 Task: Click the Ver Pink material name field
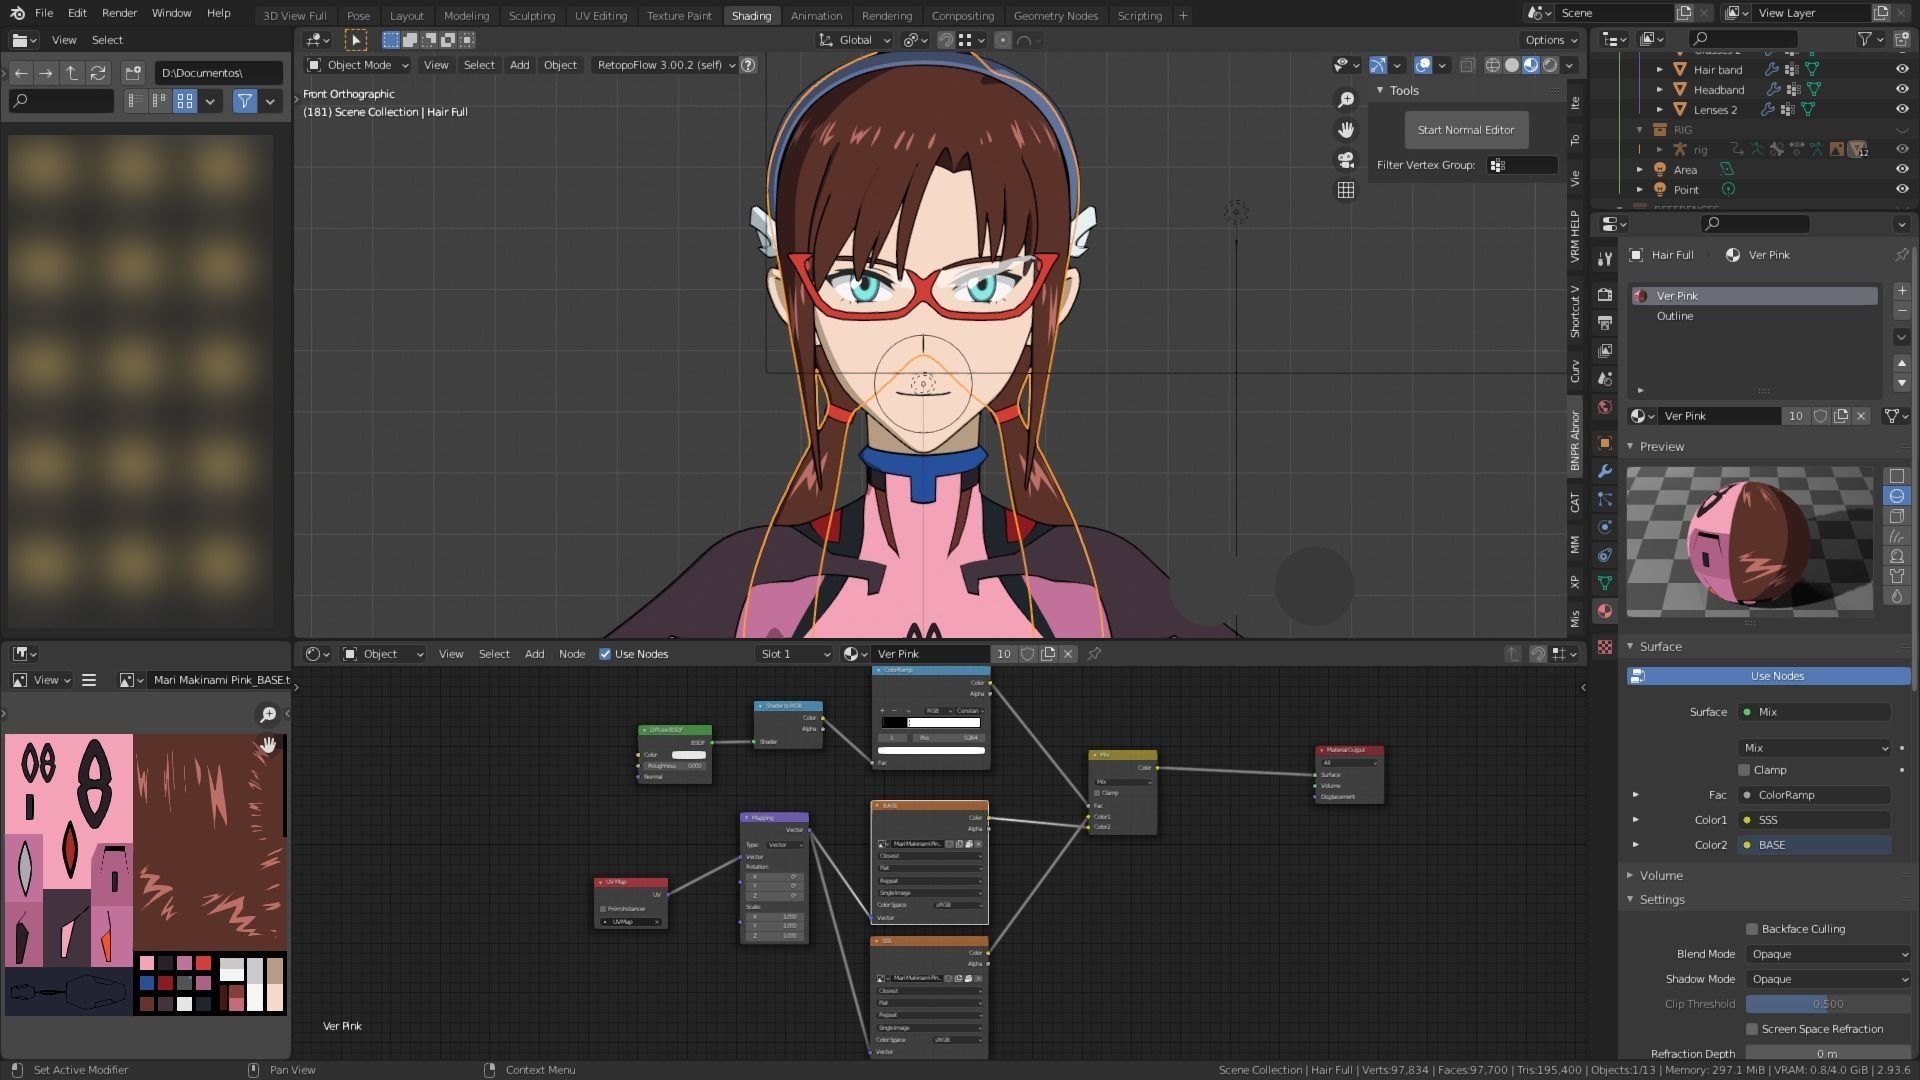(1718, 416)
